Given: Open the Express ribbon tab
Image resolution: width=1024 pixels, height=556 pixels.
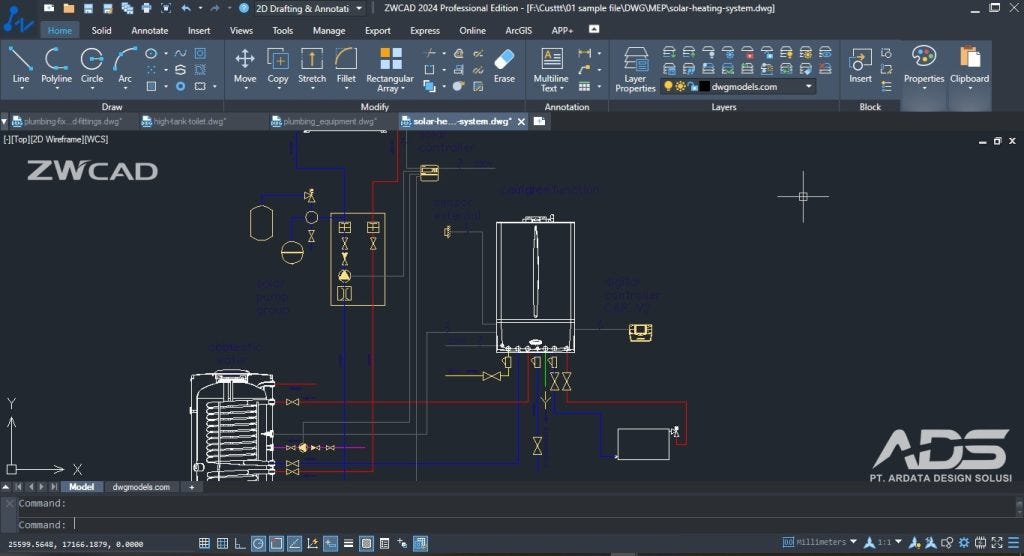Looking at the screenshot, I should click(x=424, y=31).
